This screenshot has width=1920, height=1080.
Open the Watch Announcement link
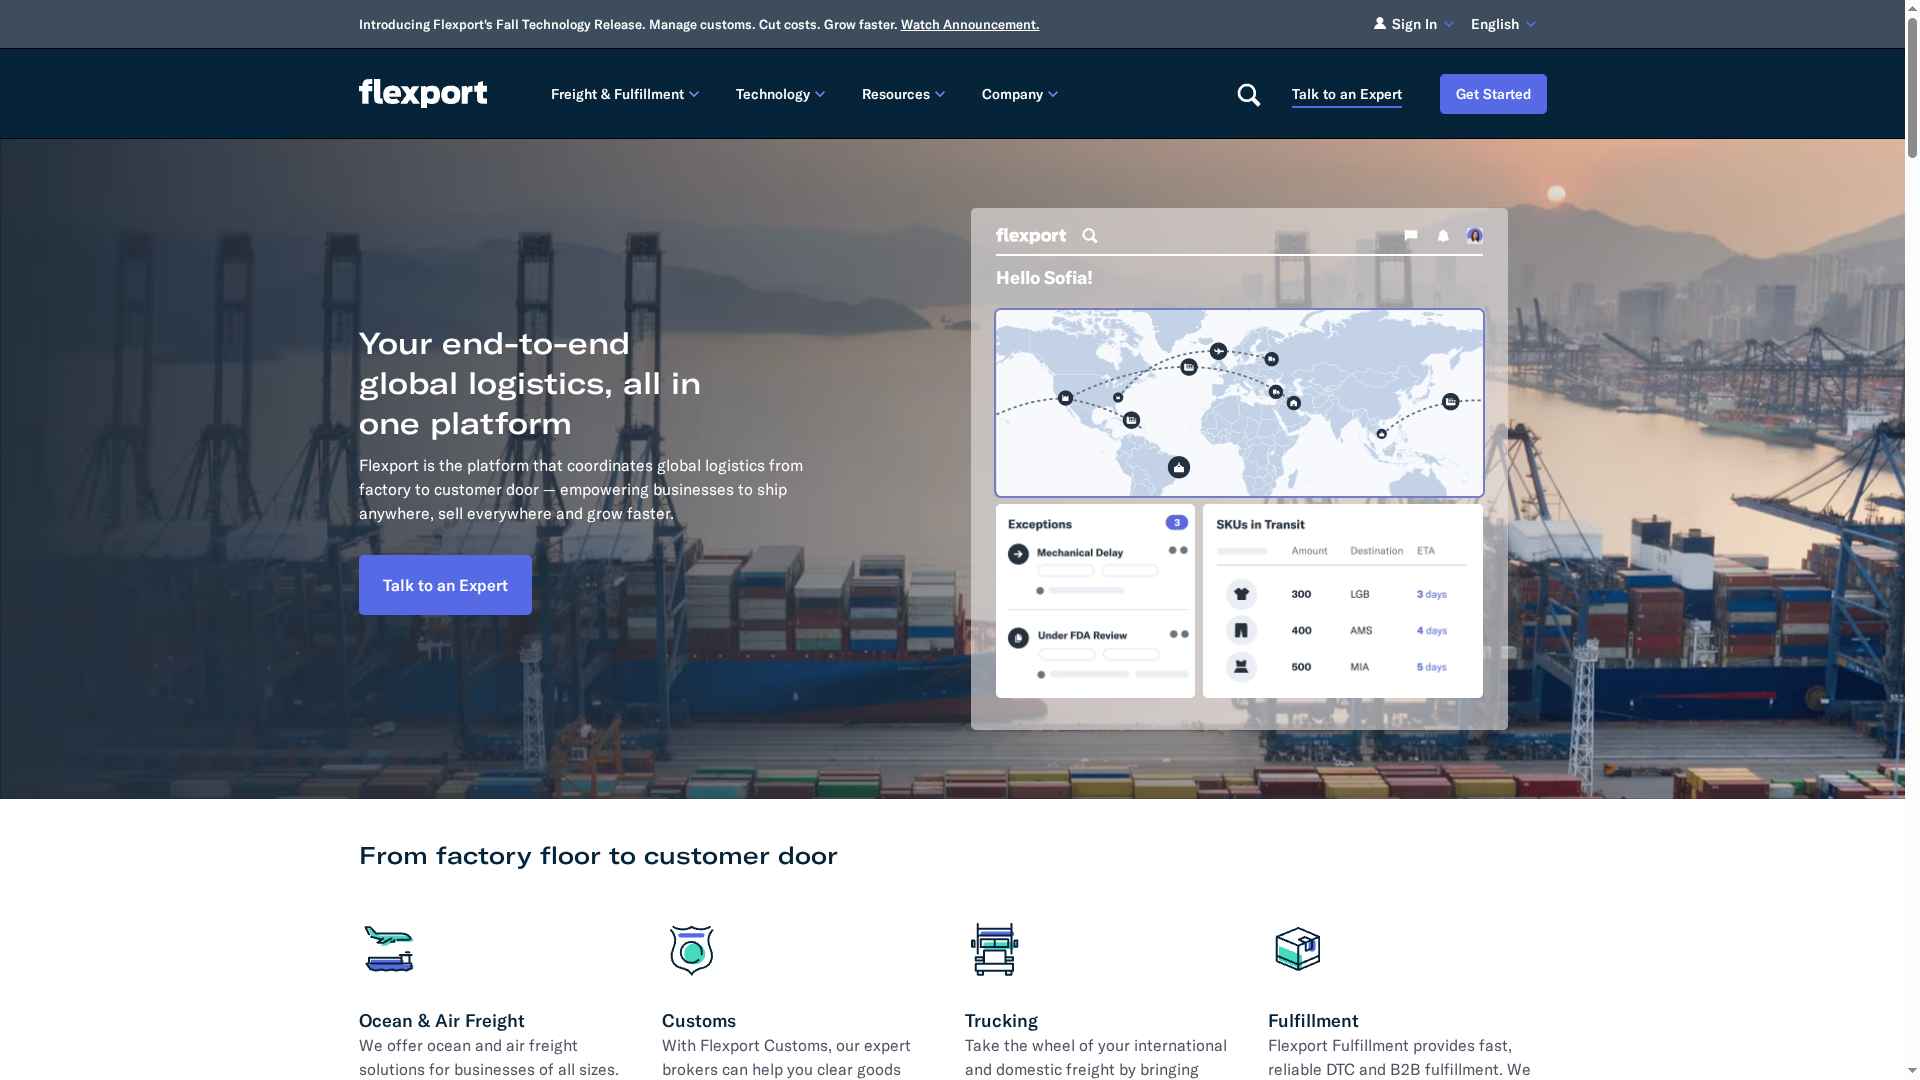pyautogui.click(x=969, y=24)
